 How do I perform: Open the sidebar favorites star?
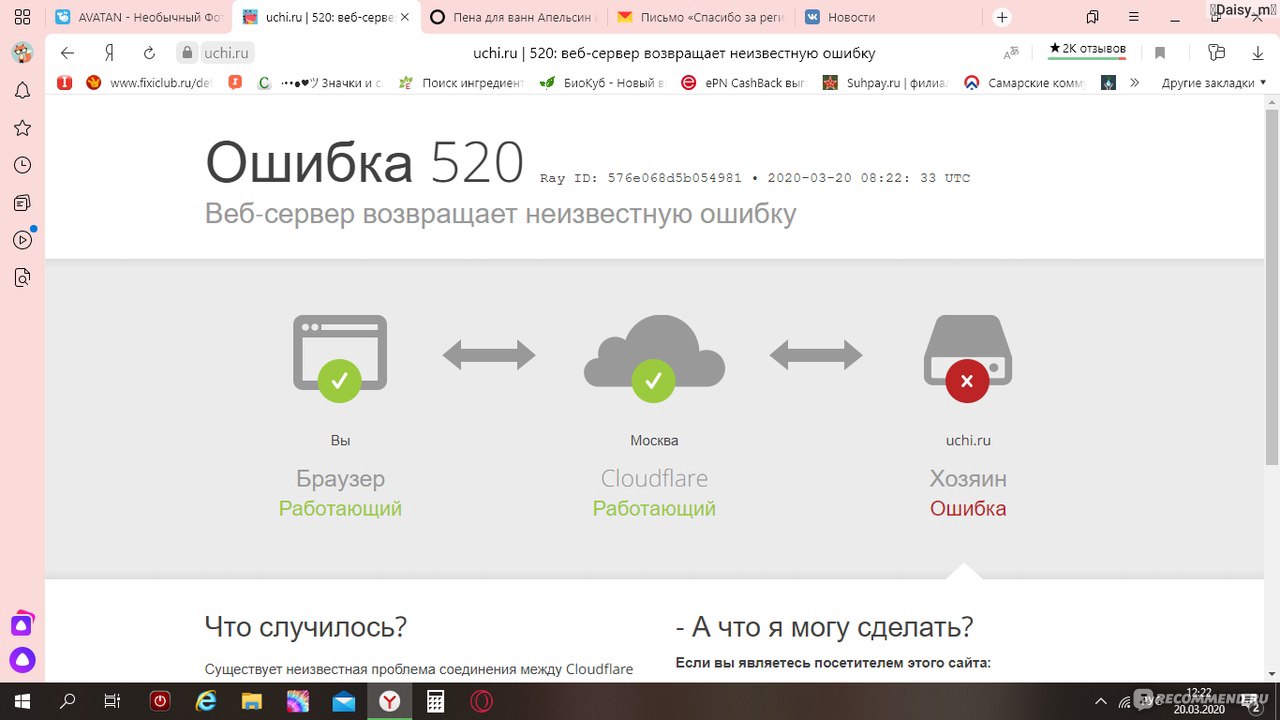pyautogui.click(x=22, y=128)
